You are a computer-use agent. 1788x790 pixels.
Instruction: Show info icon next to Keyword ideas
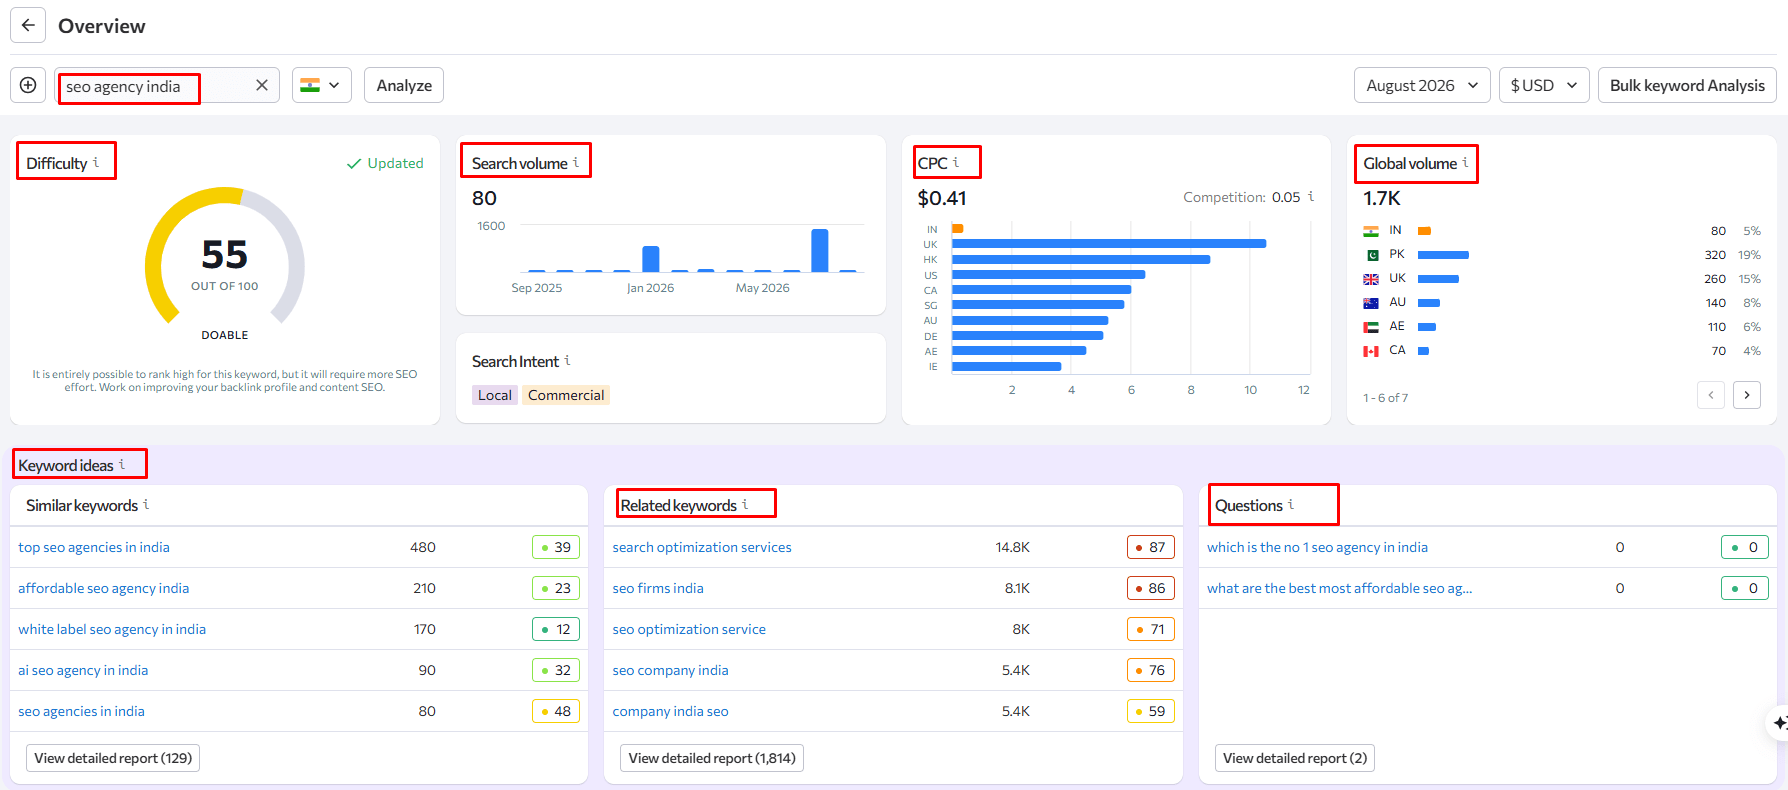click(122, 464)
